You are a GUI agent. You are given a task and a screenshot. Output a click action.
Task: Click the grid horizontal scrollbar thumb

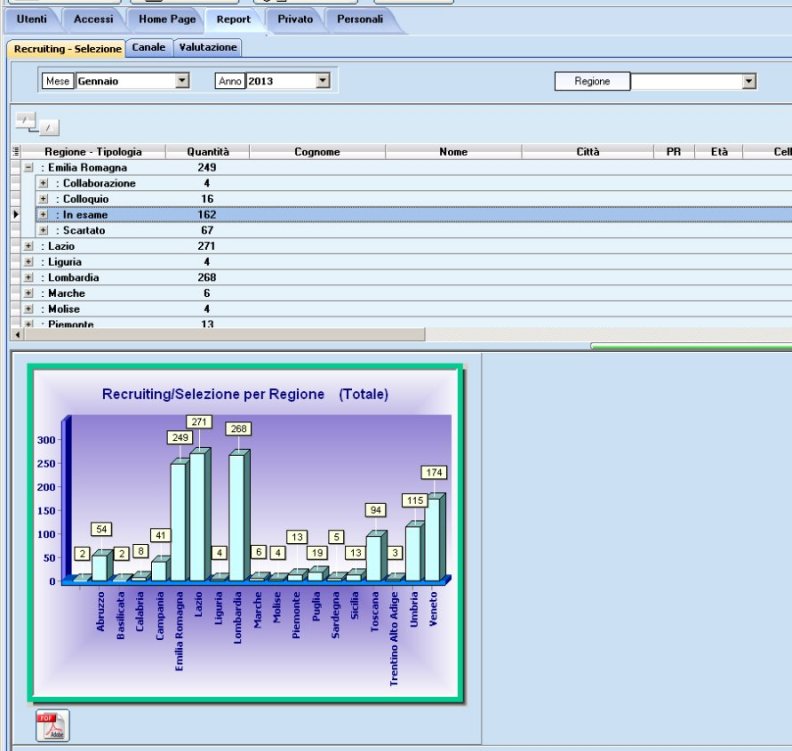(225, 334)
